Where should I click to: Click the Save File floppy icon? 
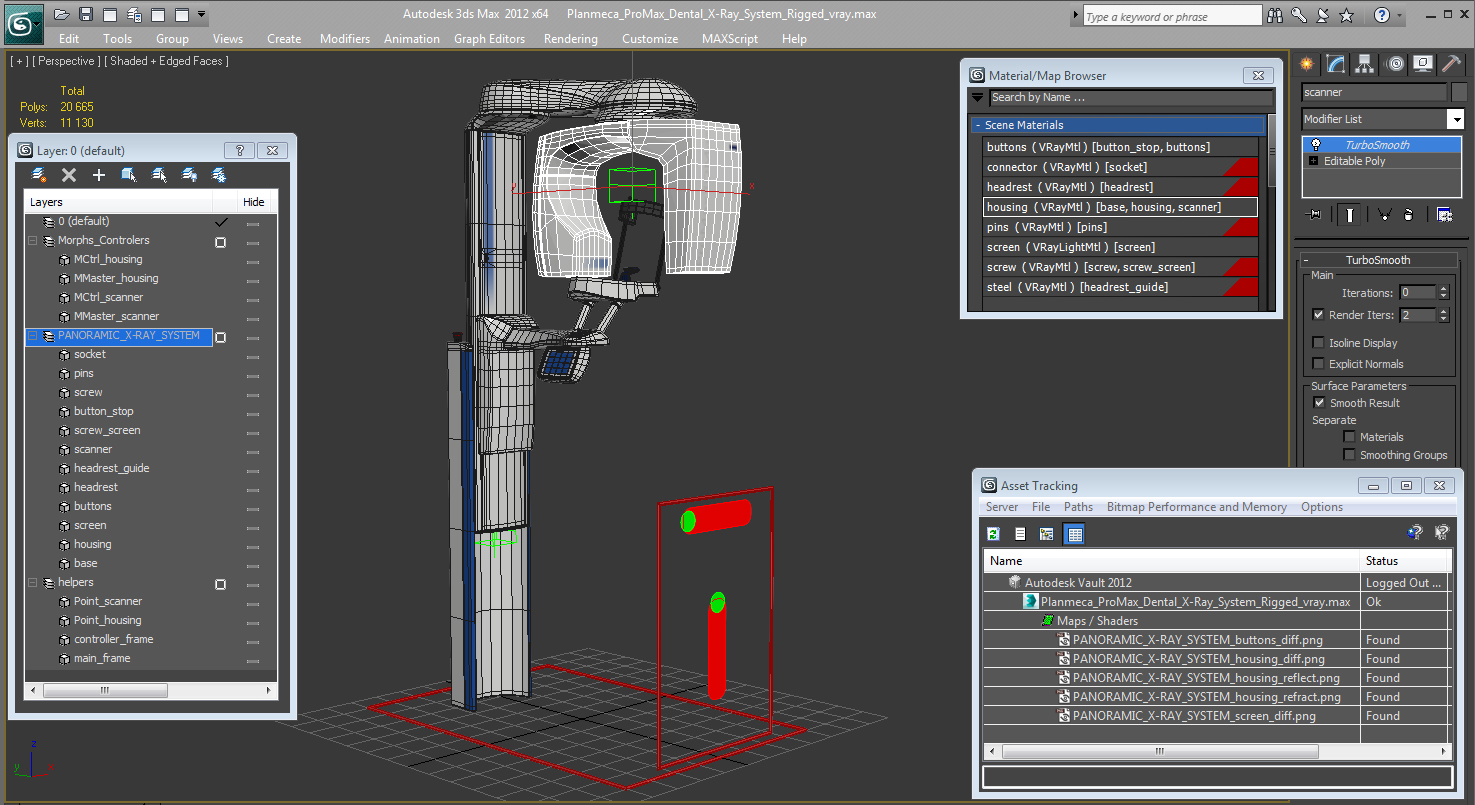(x=86, y=15)
